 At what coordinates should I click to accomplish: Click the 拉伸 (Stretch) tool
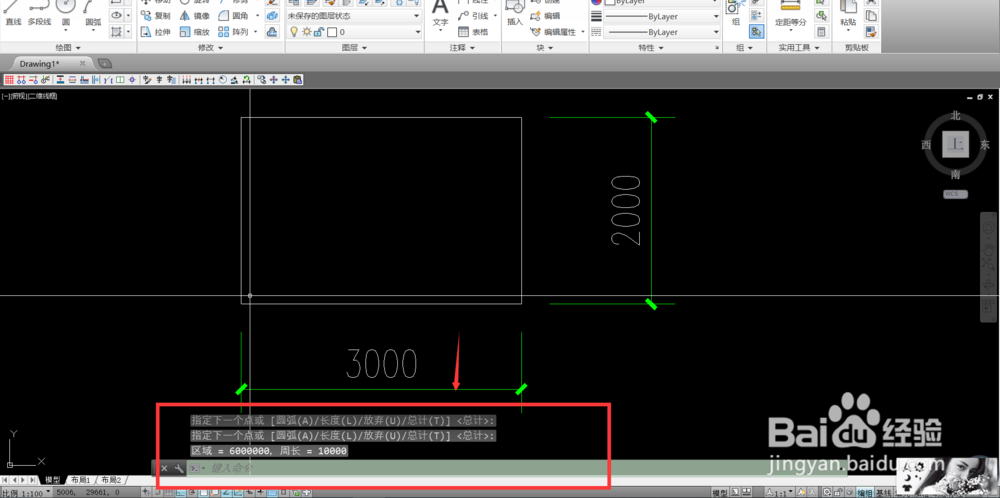[155, 32]
